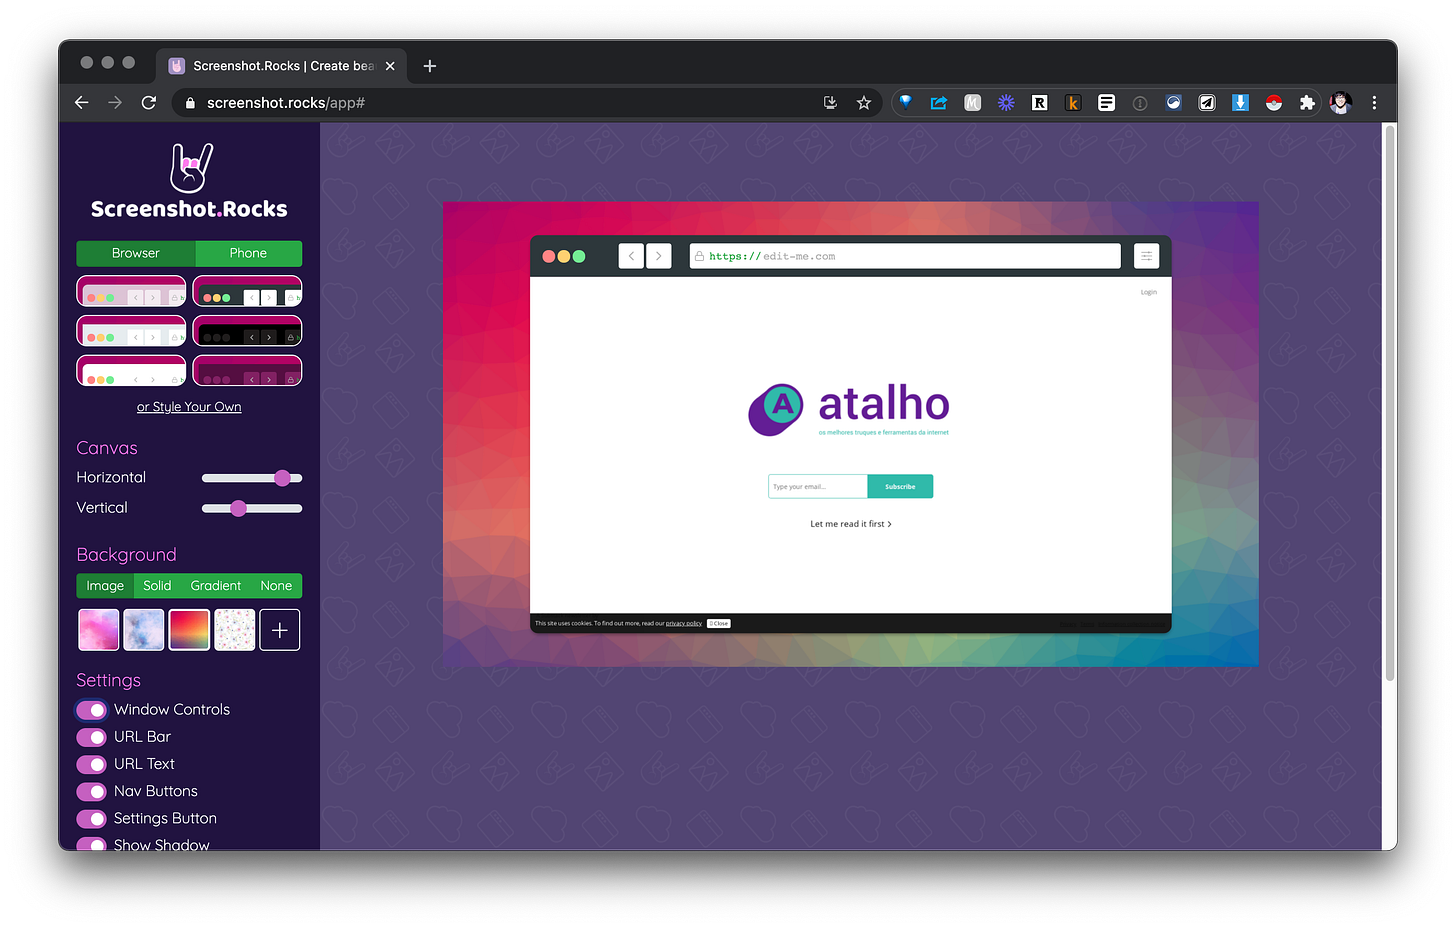This screenshot has width=1456, height=928.
Task: Click 'Let me read it first' link
Action: pos(851,524)
